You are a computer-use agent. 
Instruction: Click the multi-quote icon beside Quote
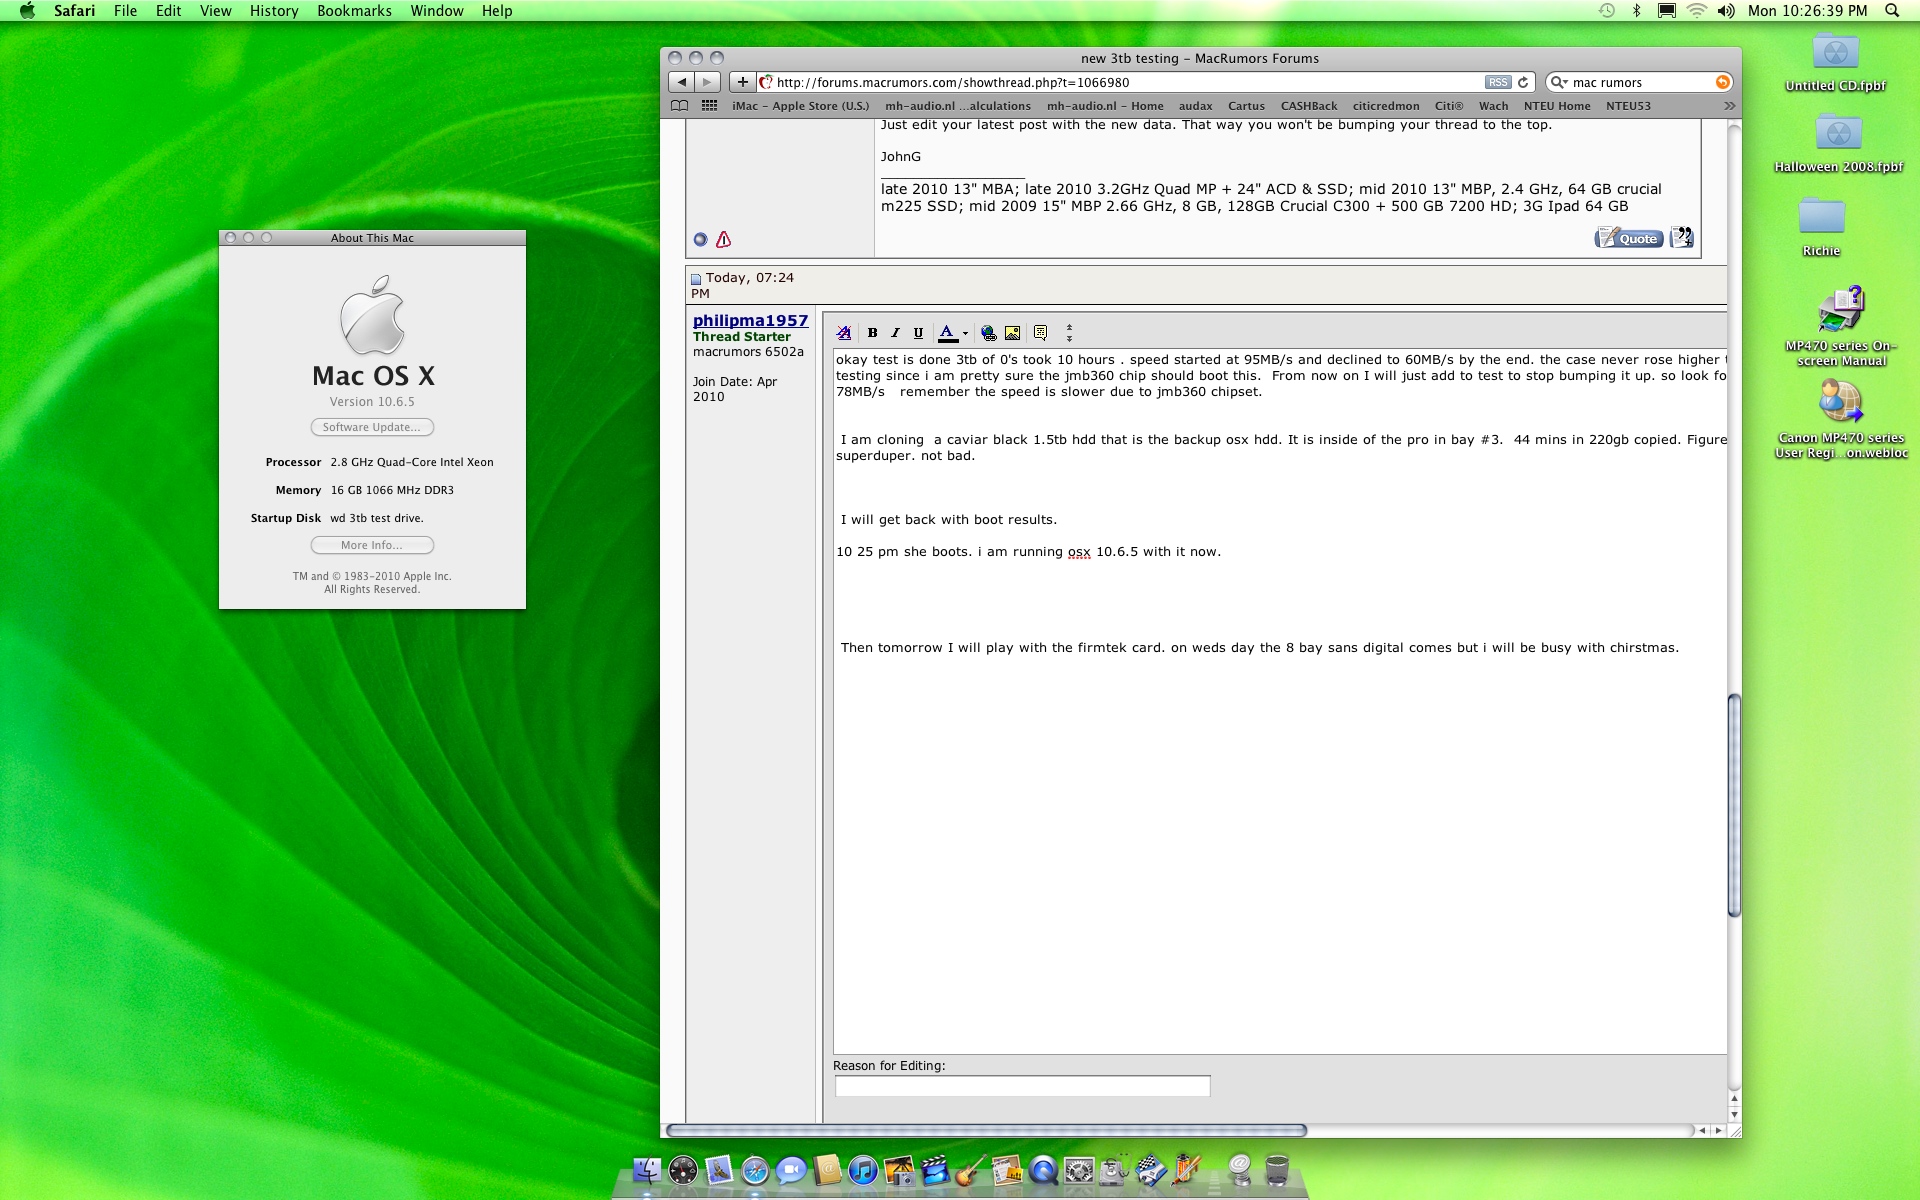click(x=1681, y=238)
